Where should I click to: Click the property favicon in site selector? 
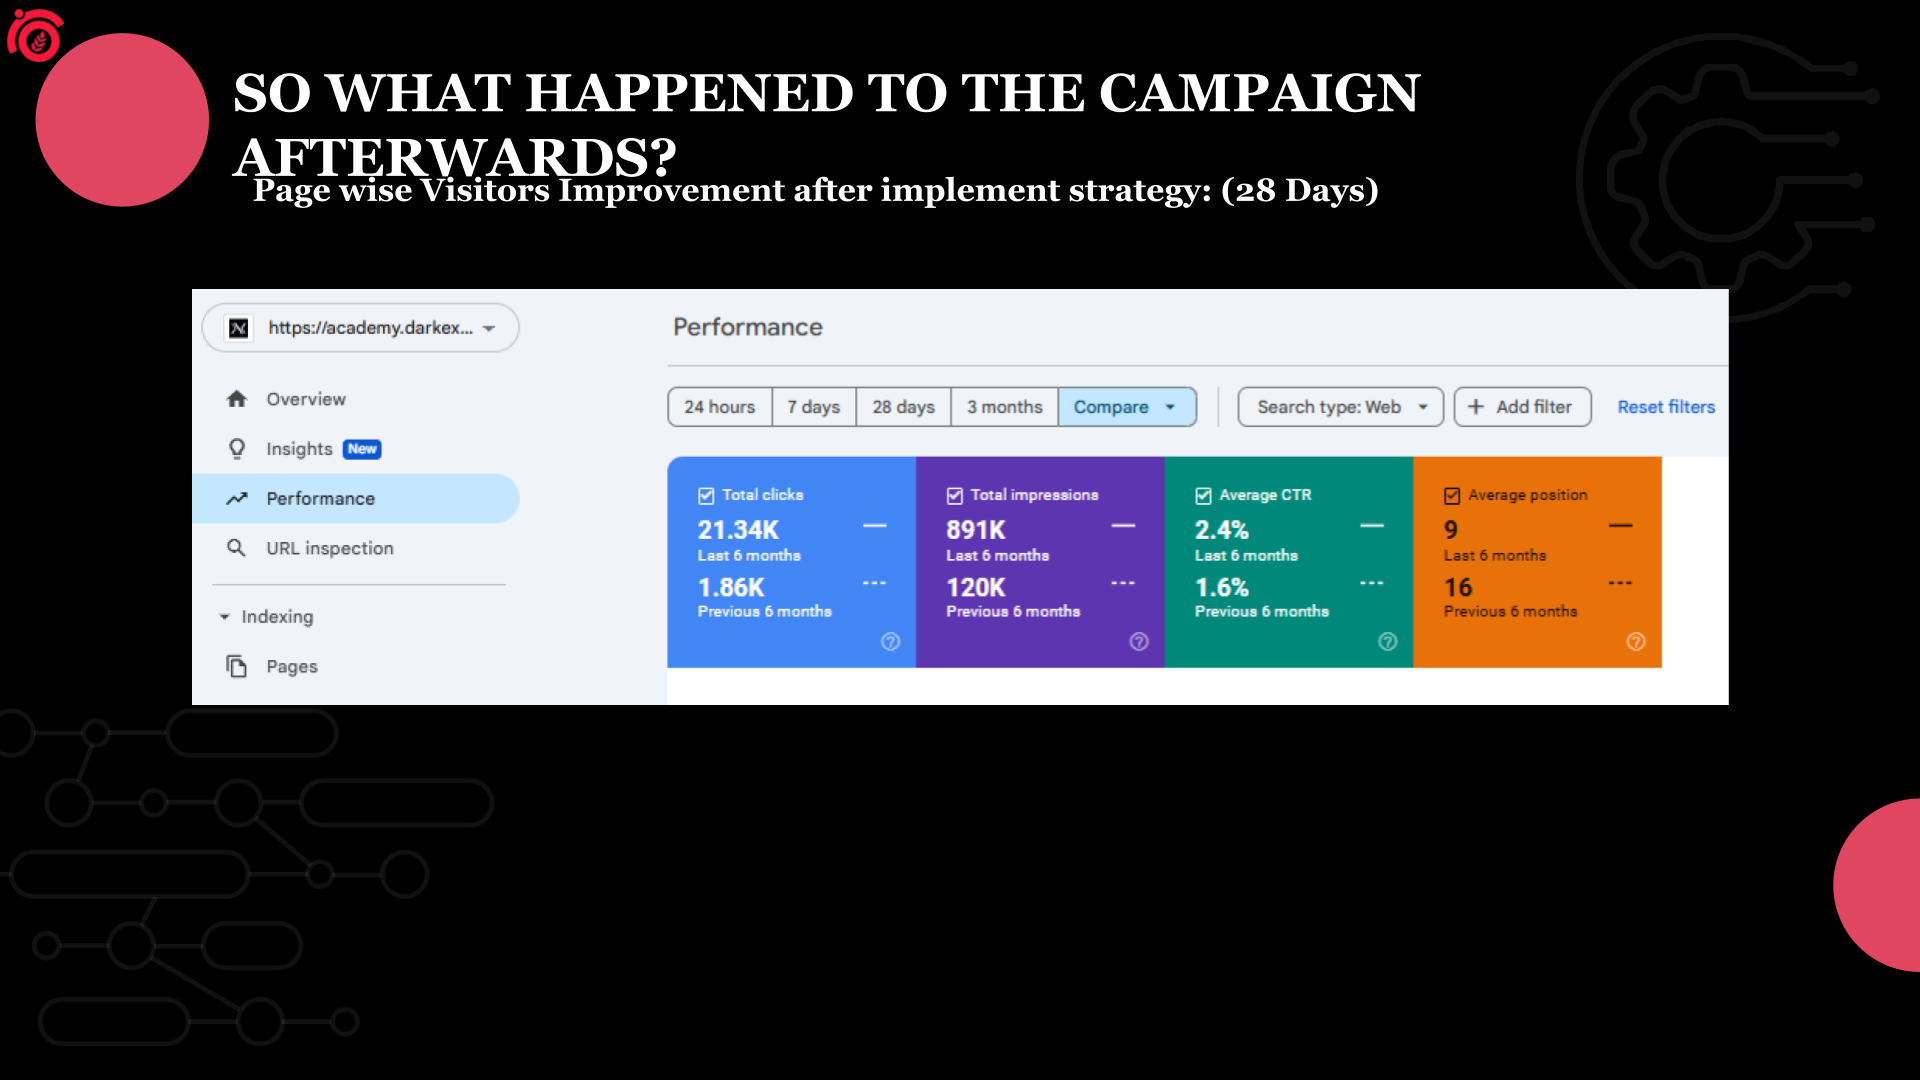(239, 328)
